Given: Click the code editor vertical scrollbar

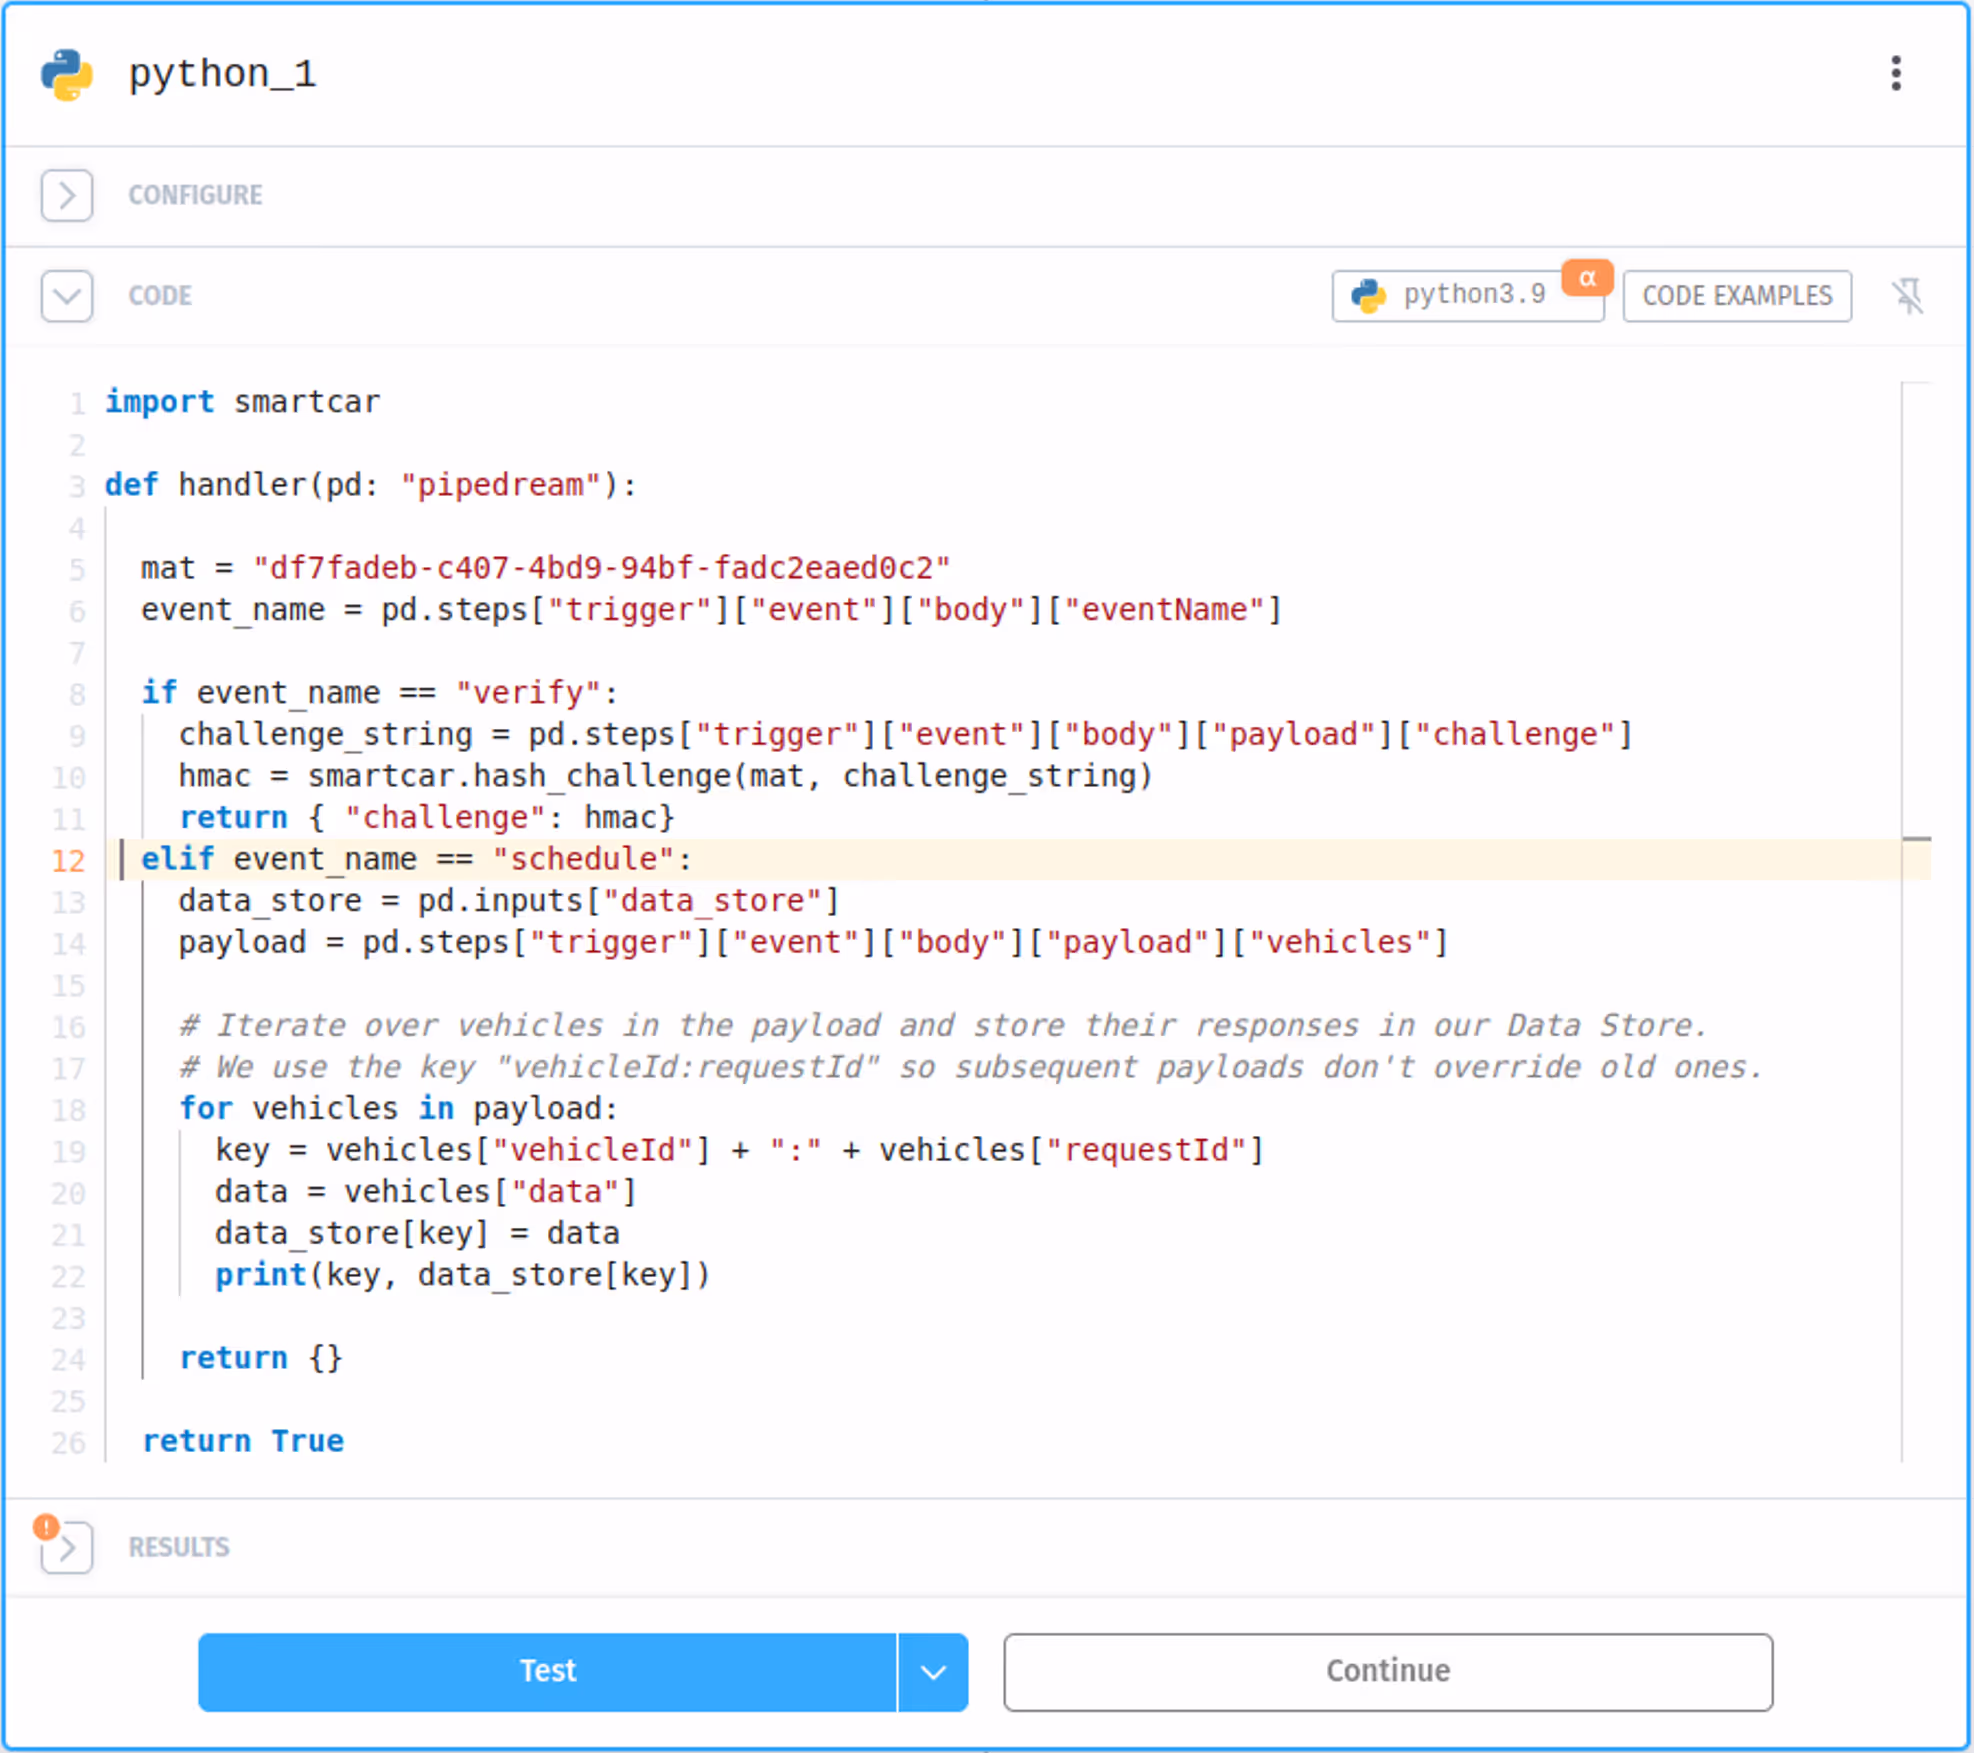Looking at the screenshot, I should 1916,920.
